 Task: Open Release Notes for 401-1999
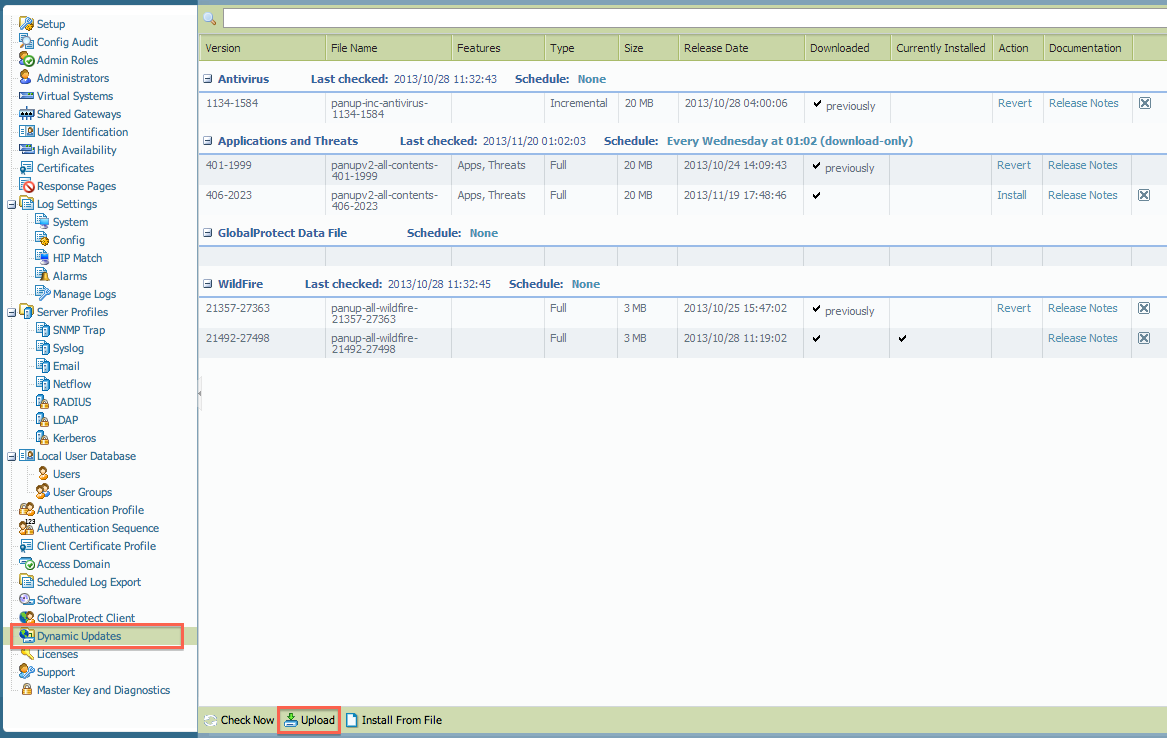pyautogui.click(x=1082, y=165)
